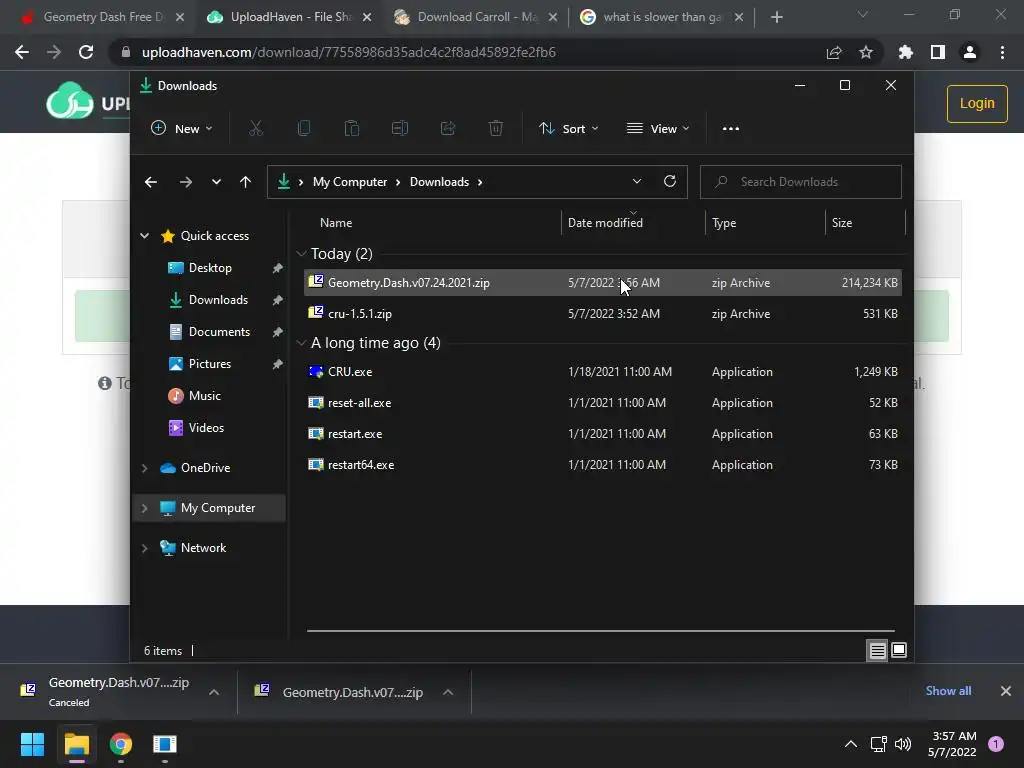Collapse the Today (2) group
This screenshot has width=1024, height=768.
click(x=301, y=254)
